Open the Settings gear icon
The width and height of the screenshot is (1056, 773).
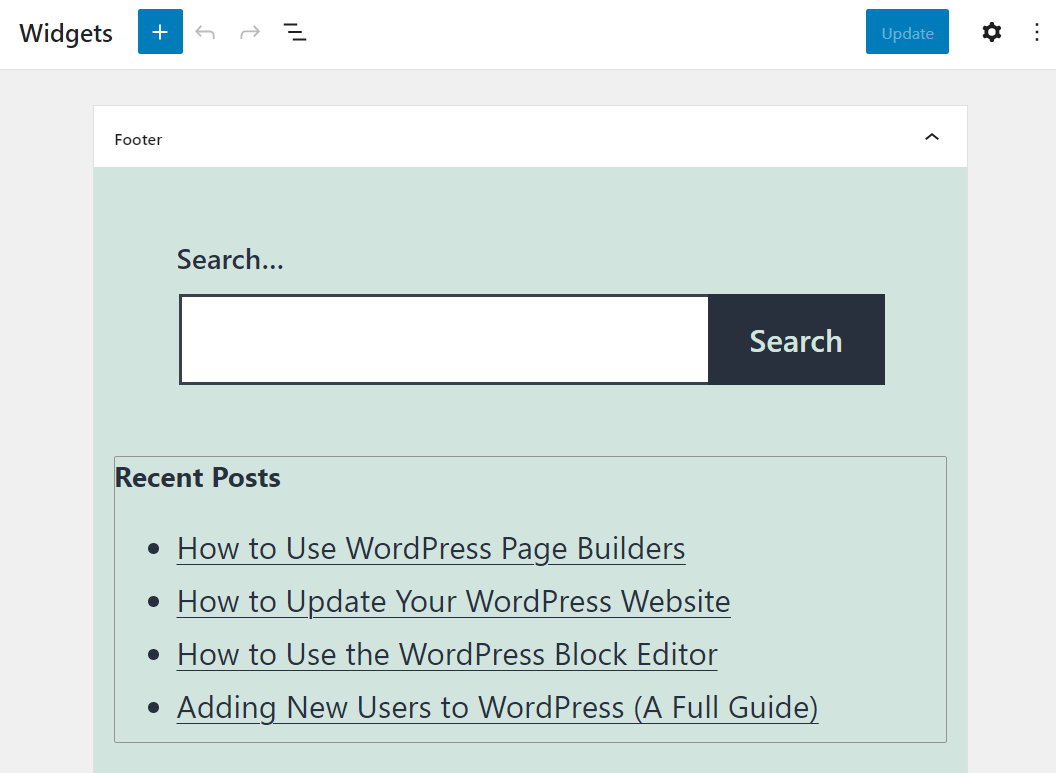[991, 32]
